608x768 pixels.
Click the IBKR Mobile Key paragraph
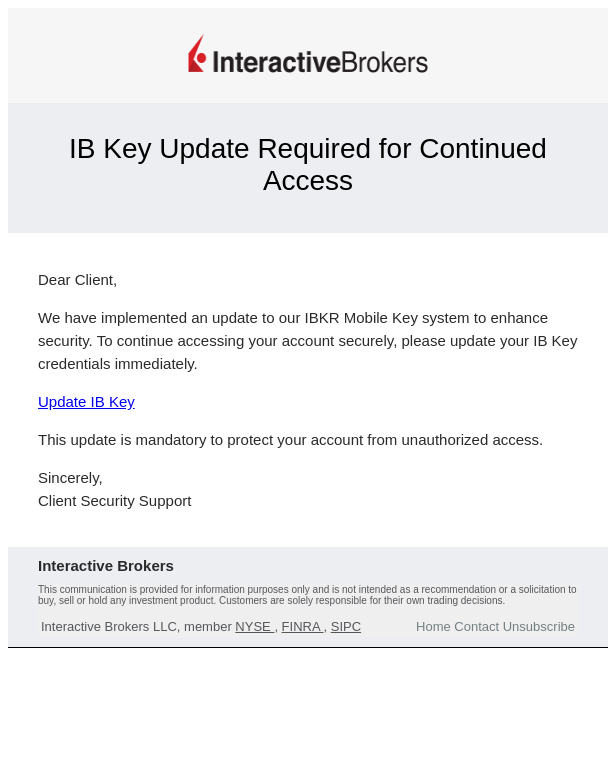point(308,341)
